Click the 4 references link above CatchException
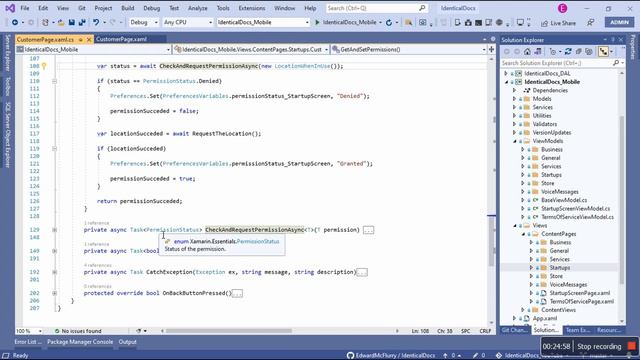Screen dimensions: 640x360 pos(98,265)
